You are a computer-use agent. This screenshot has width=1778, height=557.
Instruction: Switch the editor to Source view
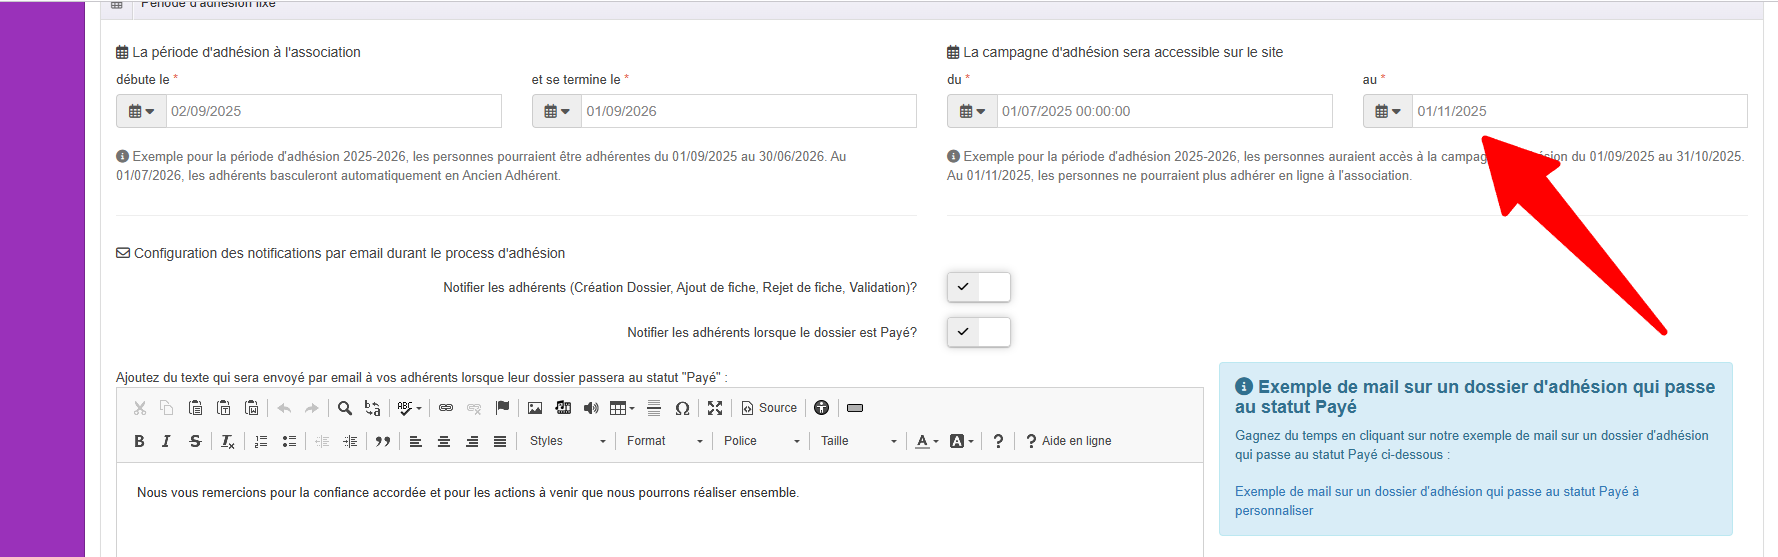pos(769,408)
